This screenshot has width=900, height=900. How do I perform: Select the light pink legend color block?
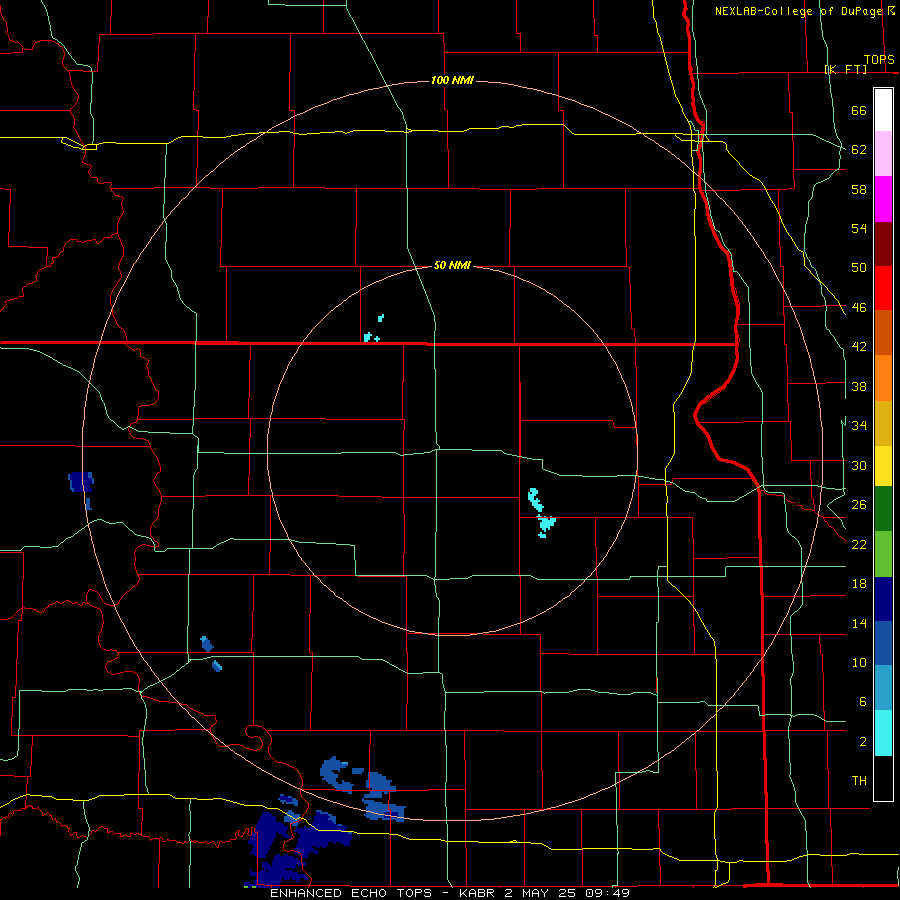tap(883, 154)
